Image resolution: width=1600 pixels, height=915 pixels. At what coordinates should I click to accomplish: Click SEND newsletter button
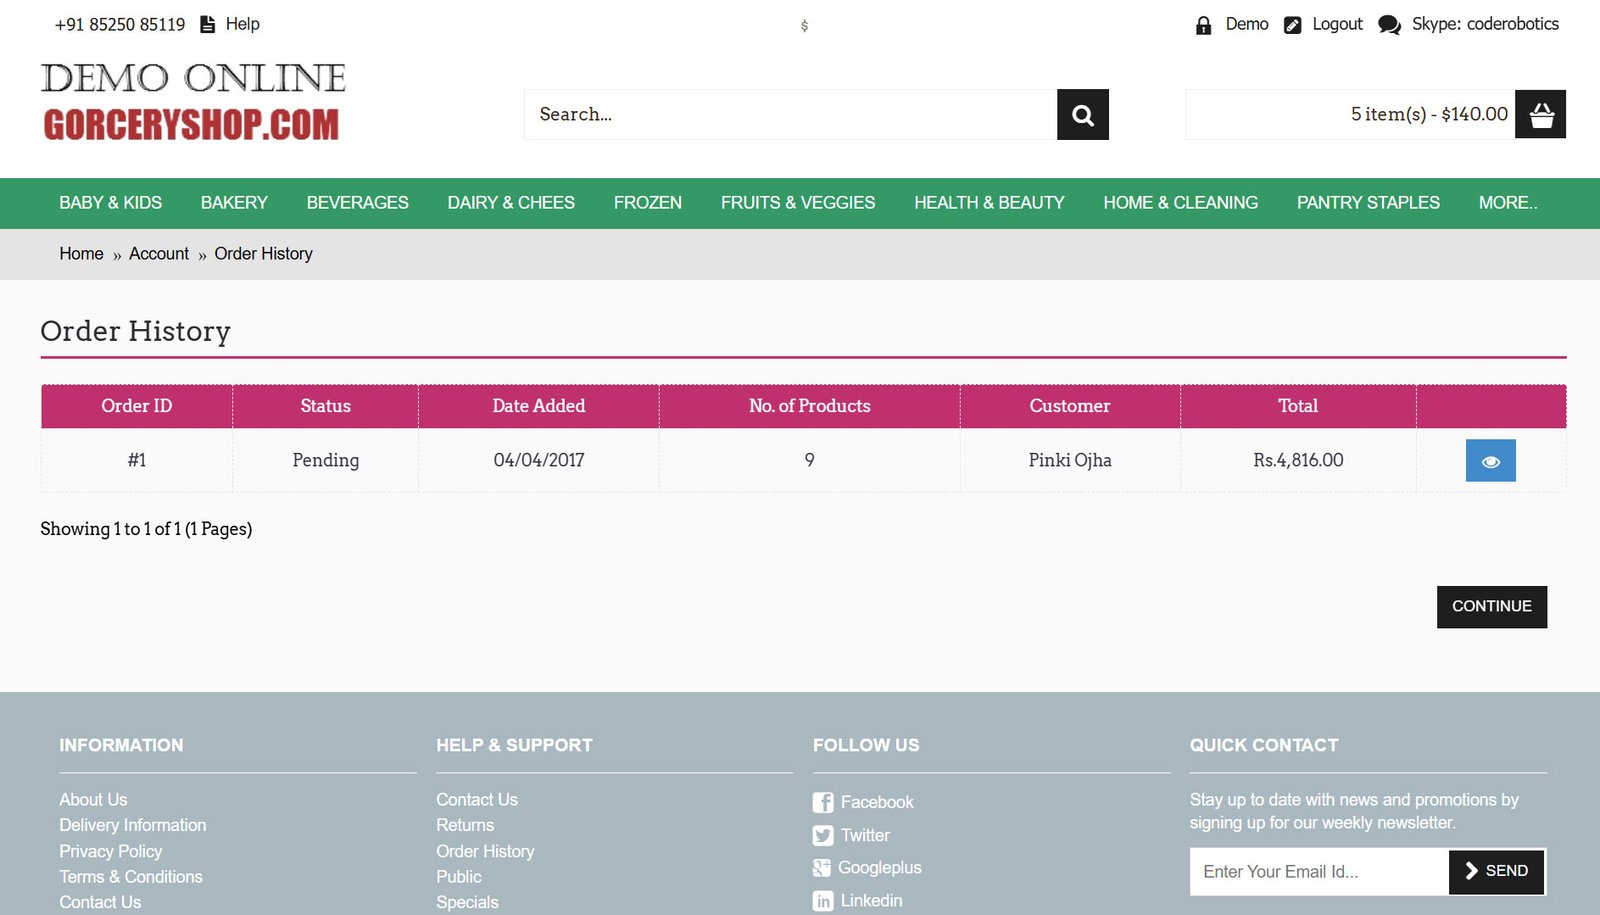[x=1496, y=872]
